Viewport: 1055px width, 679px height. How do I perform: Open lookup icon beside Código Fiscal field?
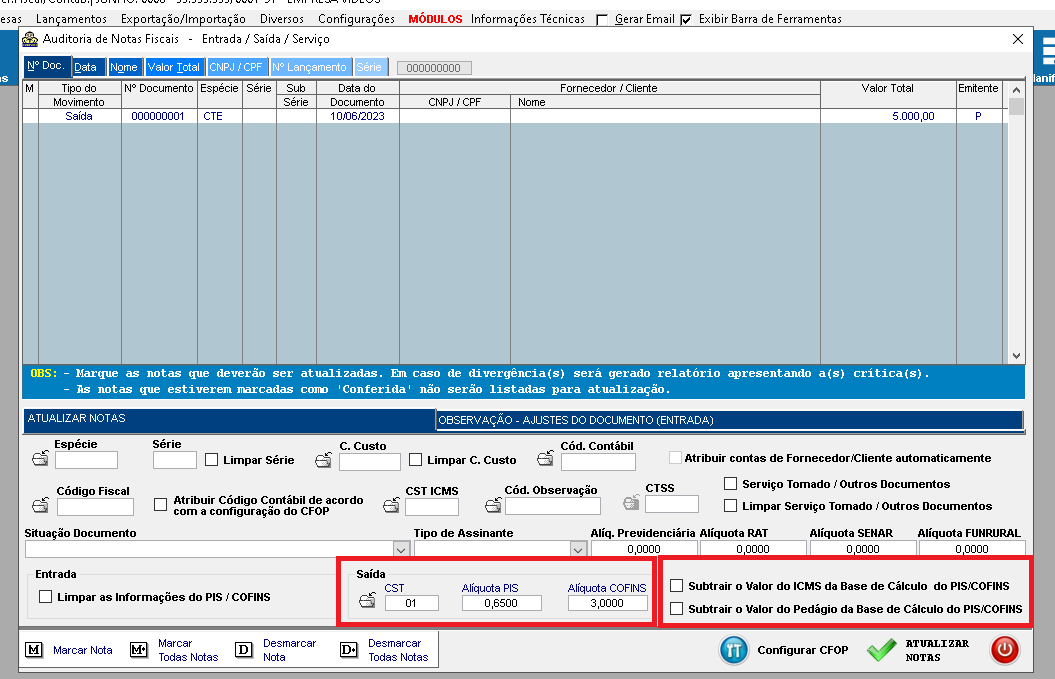point(40,505)
